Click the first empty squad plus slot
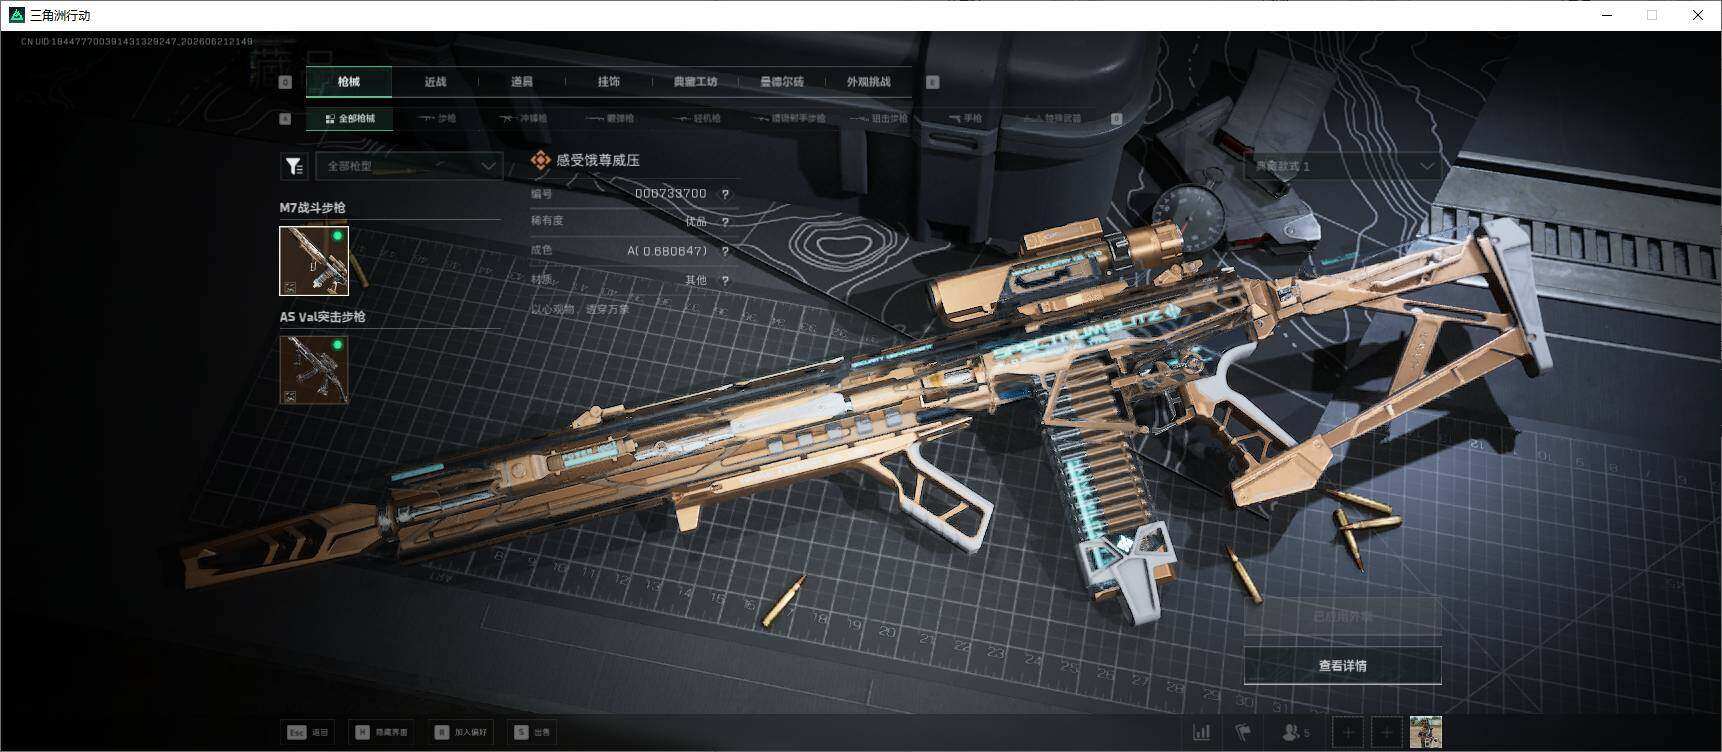 [x=1348, y=733]
